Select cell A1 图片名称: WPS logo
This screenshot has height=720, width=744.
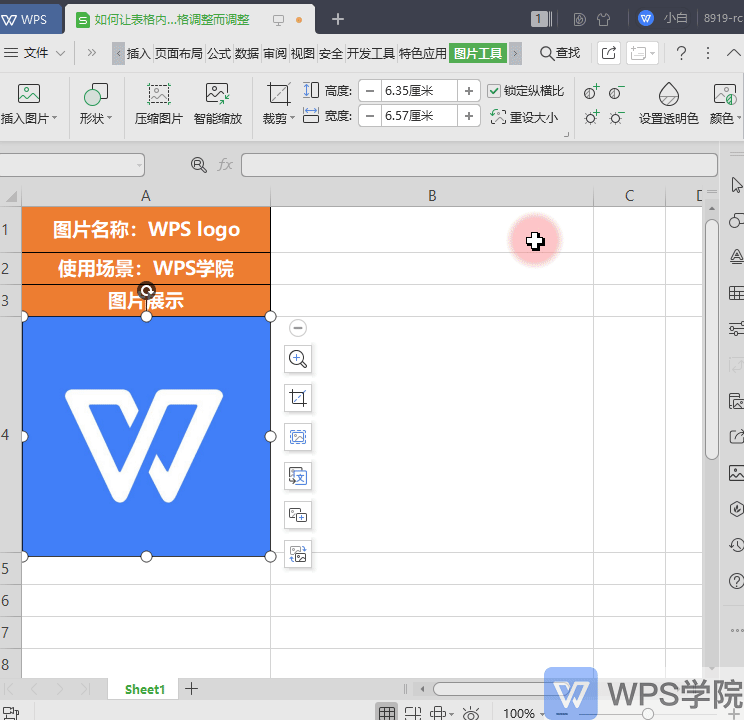pyautogui.click(x=146, y=229)
